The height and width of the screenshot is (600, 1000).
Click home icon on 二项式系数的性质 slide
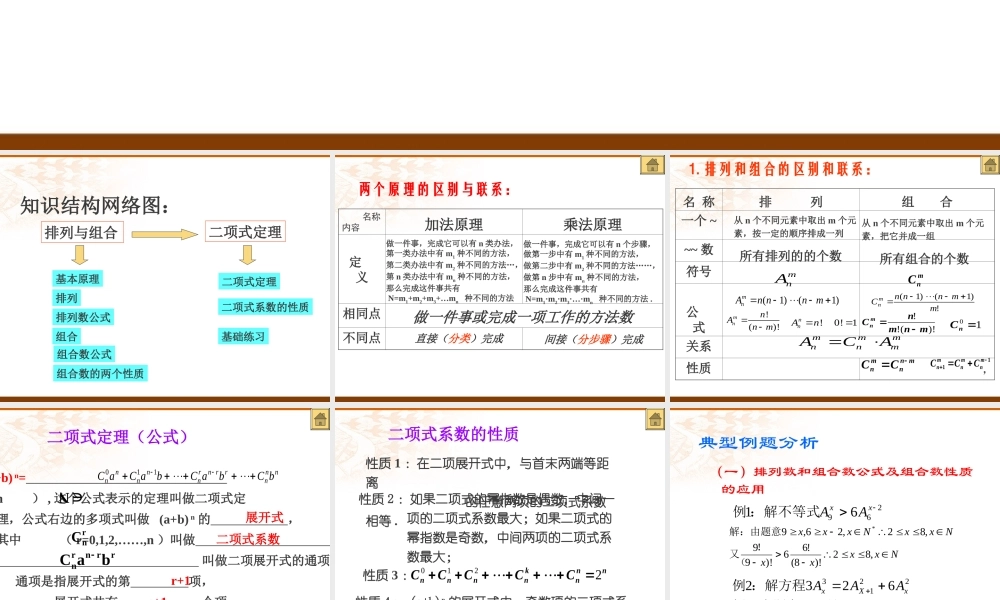[x=654, y=419]
